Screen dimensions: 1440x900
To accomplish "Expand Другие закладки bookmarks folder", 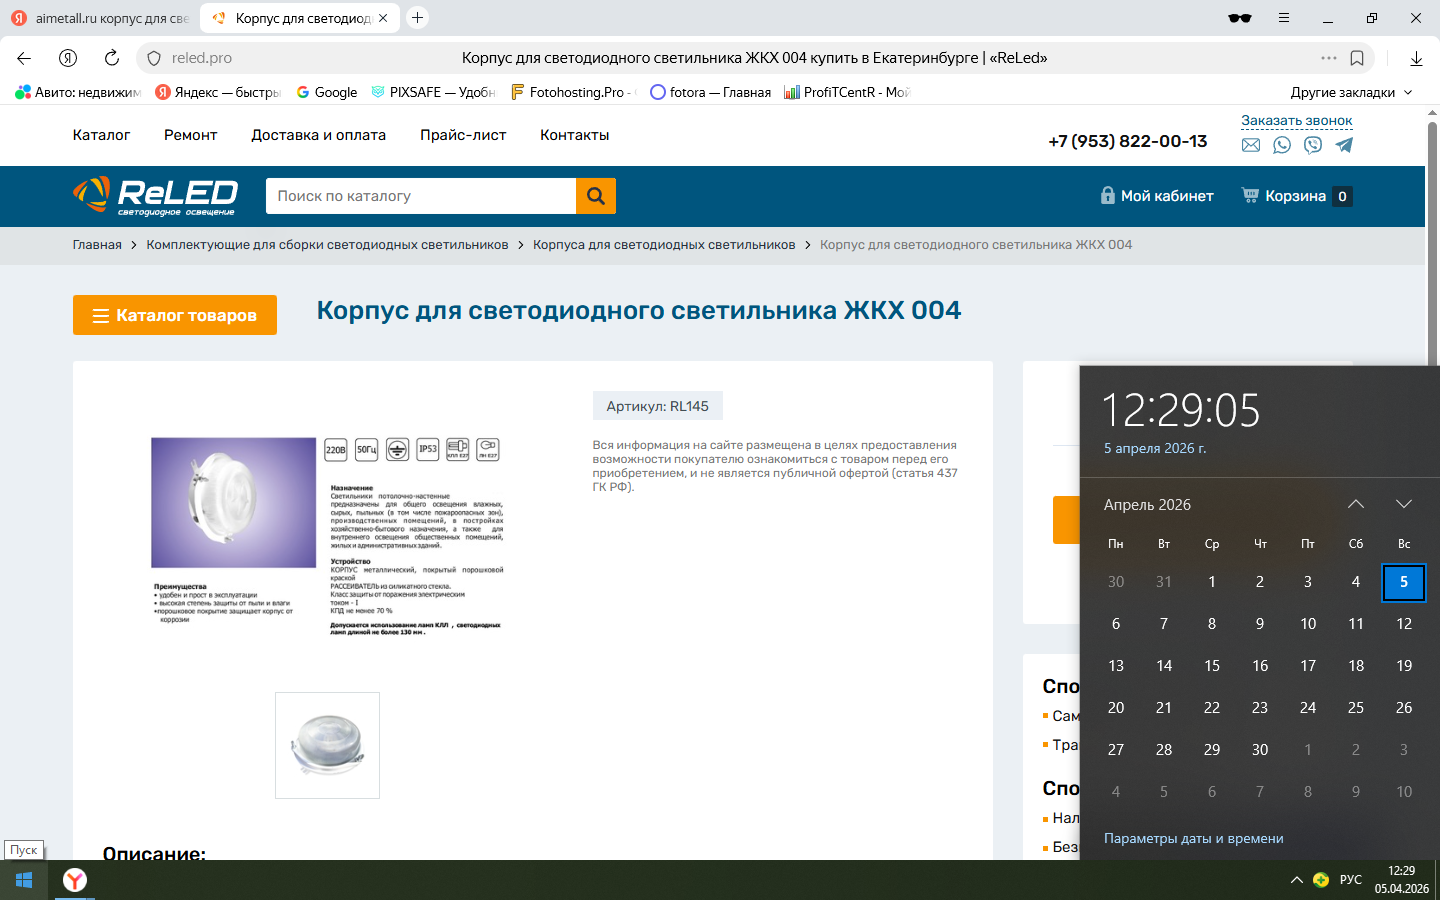I will pyautogui.click(x=1351, y=92).
